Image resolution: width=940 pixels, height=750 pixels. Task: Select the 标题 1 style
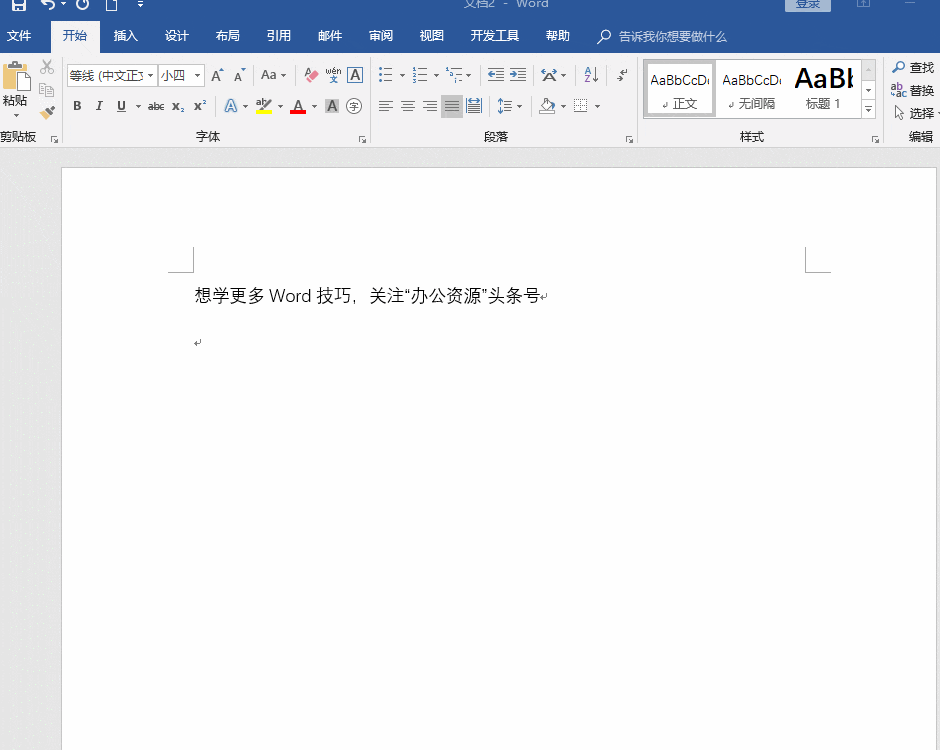(822, 88)
